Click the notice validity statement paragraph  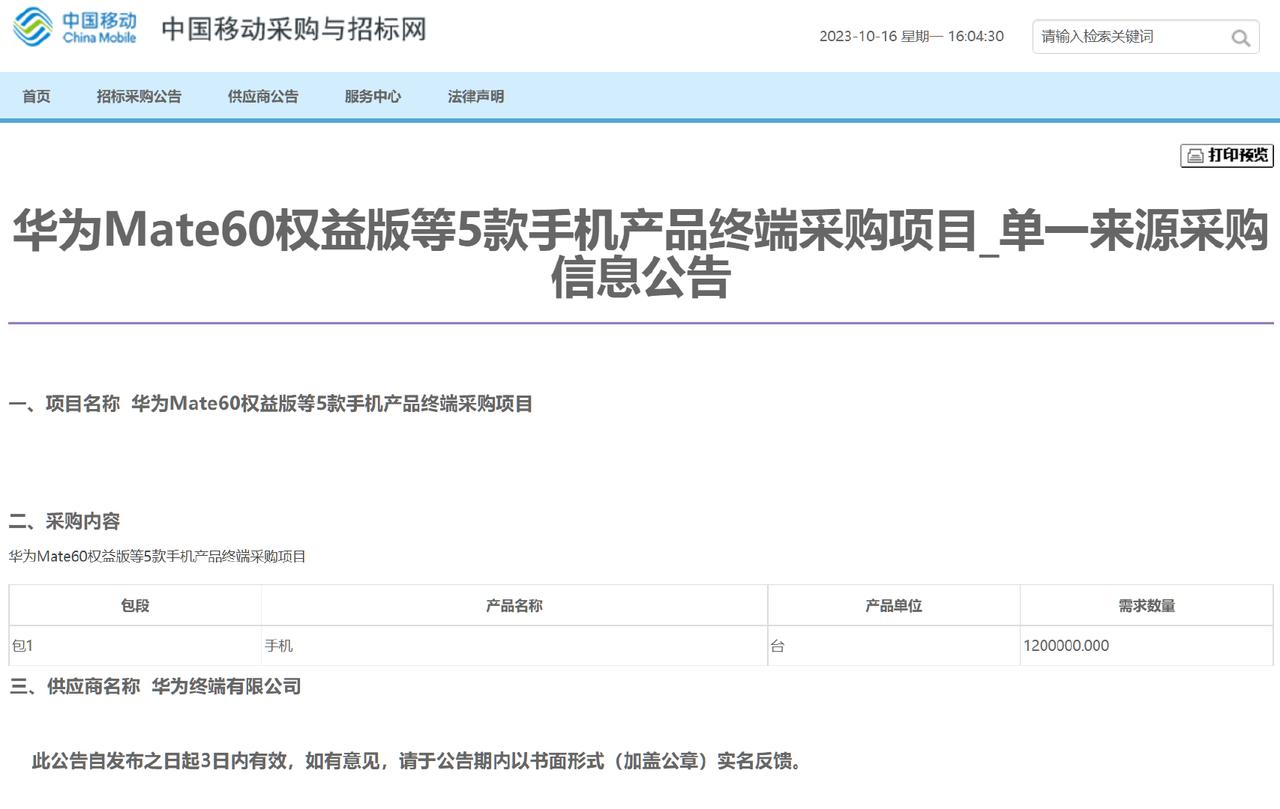point(417,762)
